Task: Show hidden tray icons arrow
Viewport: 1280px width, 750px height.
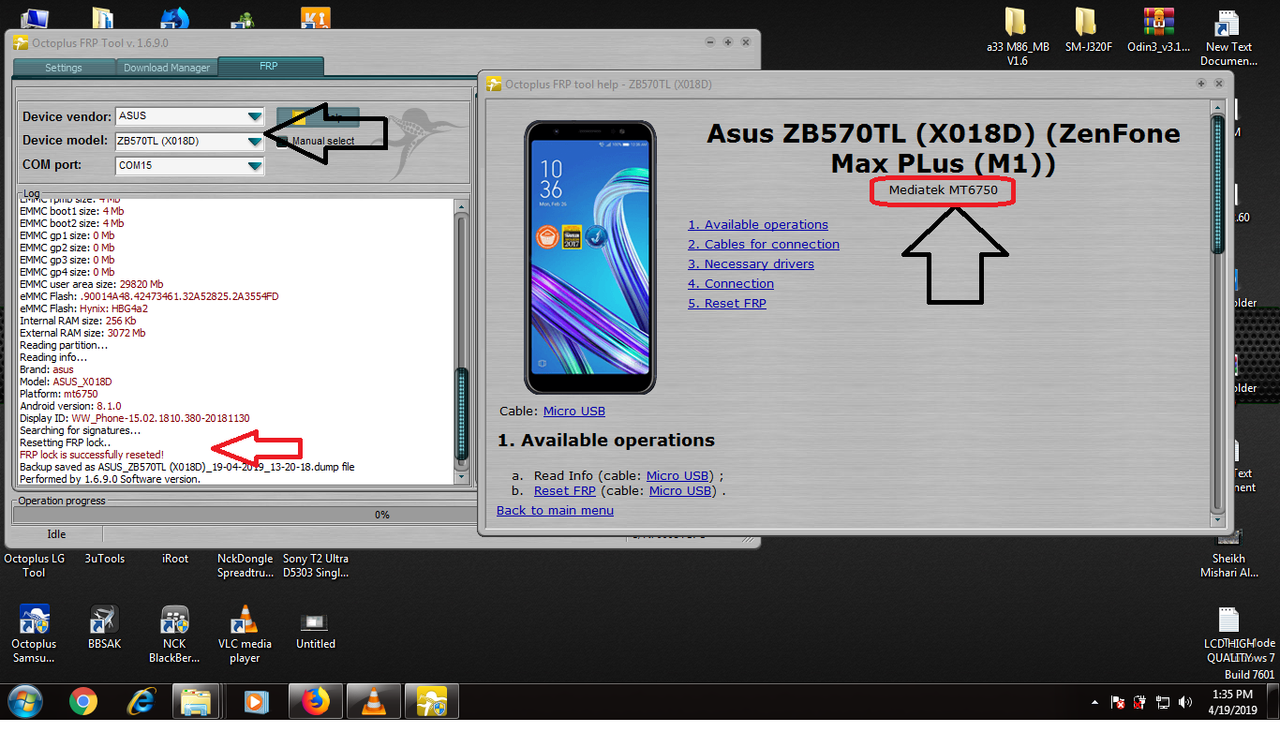Action: pos(1095,702)
